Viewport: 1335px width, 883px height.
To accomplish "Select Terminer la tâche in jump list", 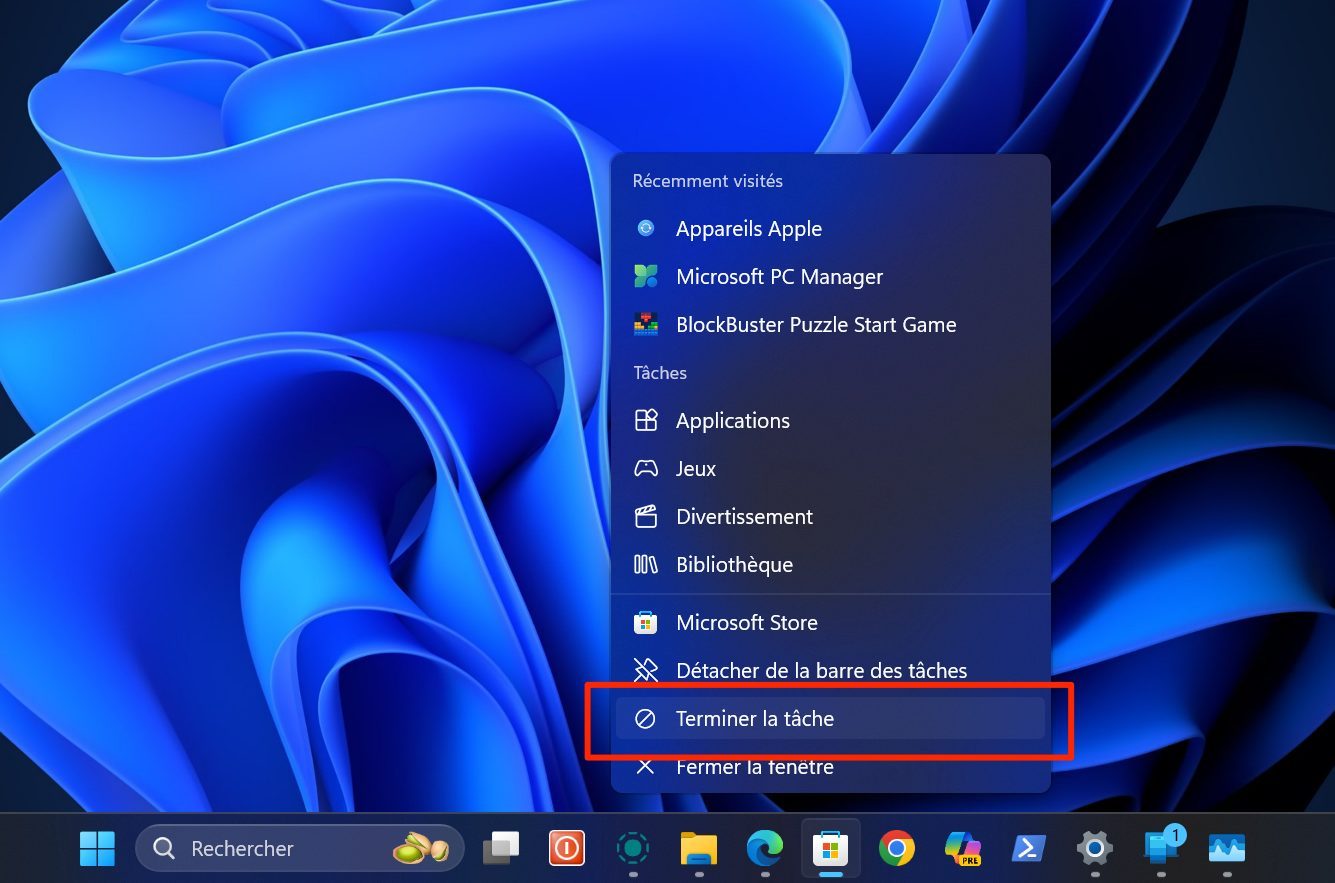I will (830, 718).
